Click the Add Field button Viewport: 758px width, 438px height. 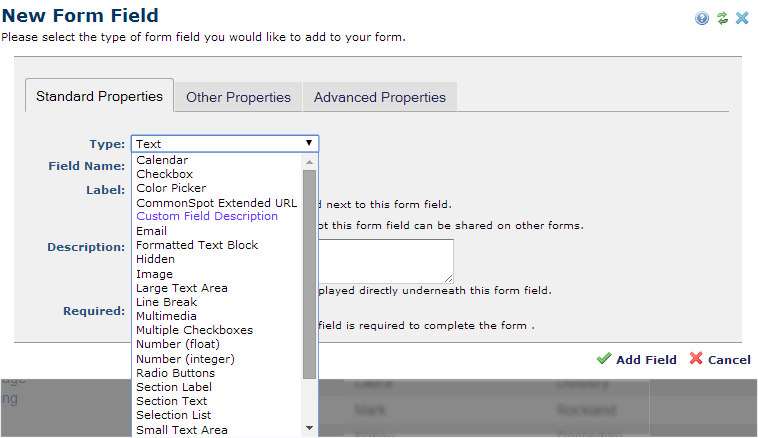point(636,360)
